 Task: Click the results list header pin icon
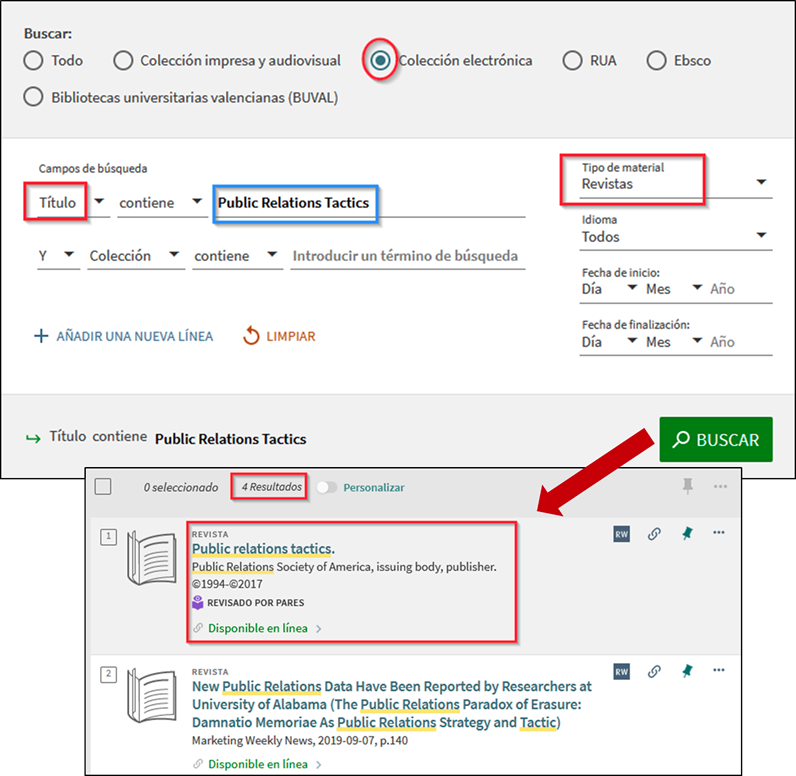(687, 486)
